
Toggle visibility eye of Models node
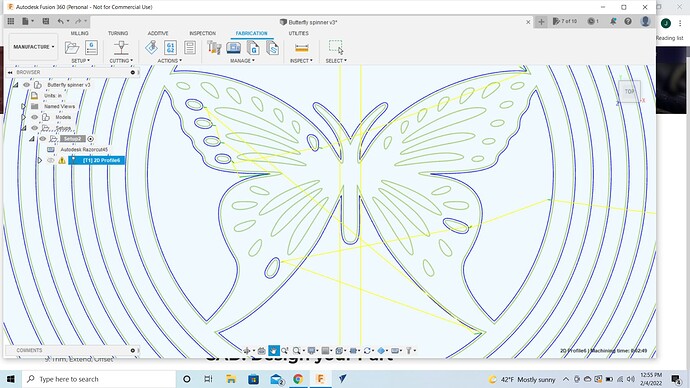34,117
